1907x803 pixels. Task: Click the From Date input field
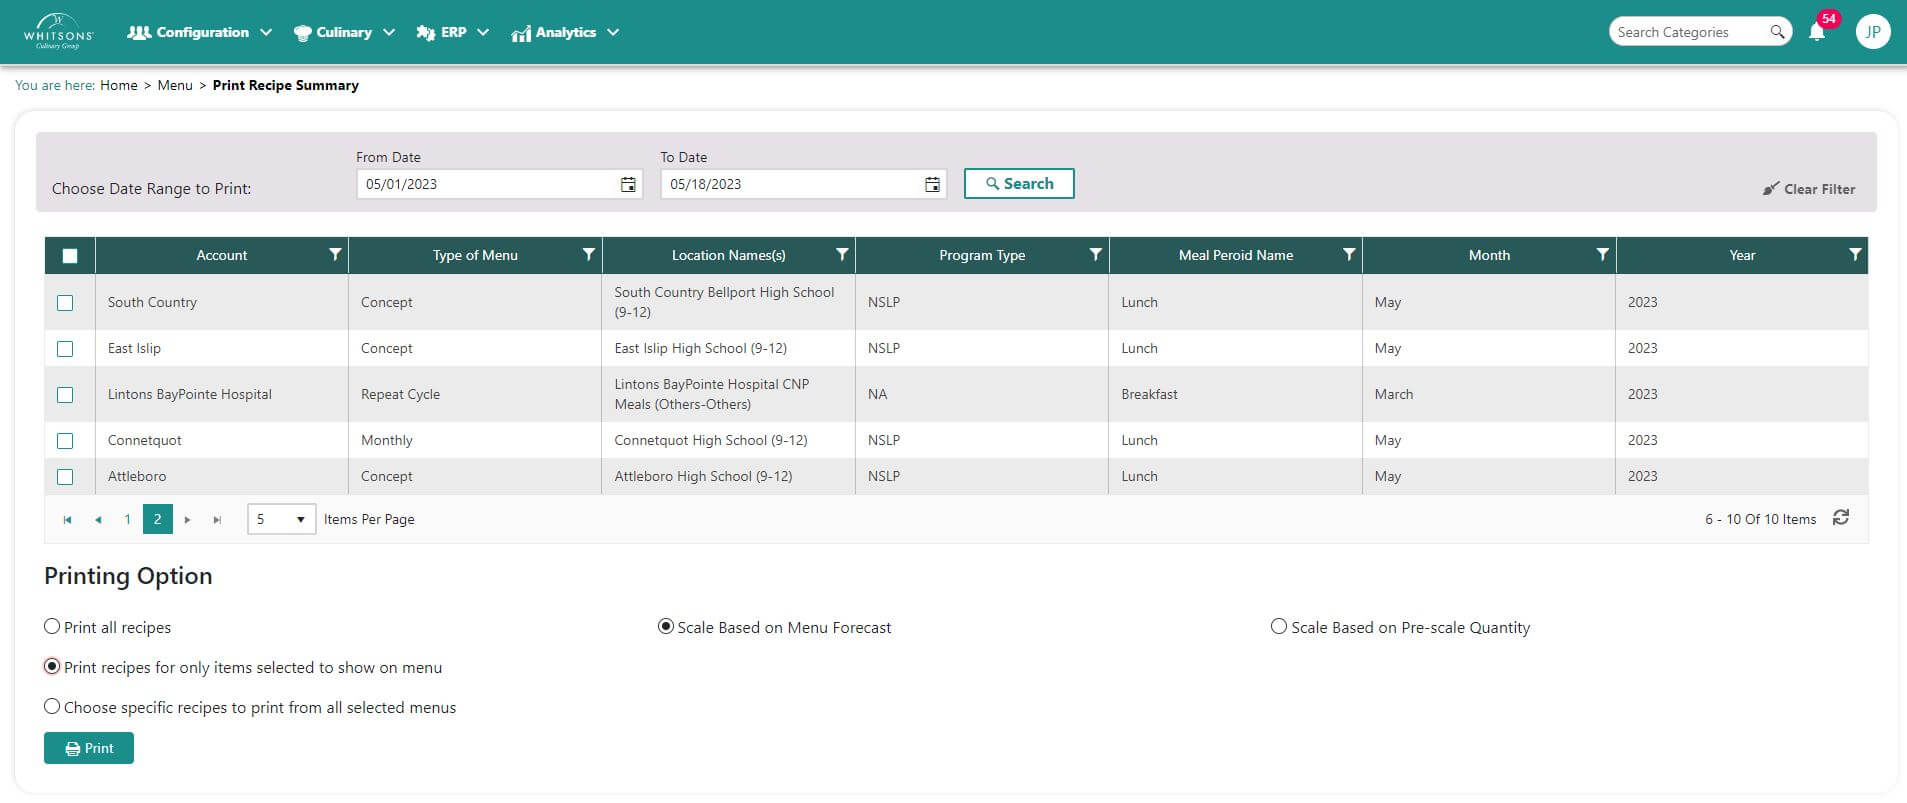[x=487, y=184]
